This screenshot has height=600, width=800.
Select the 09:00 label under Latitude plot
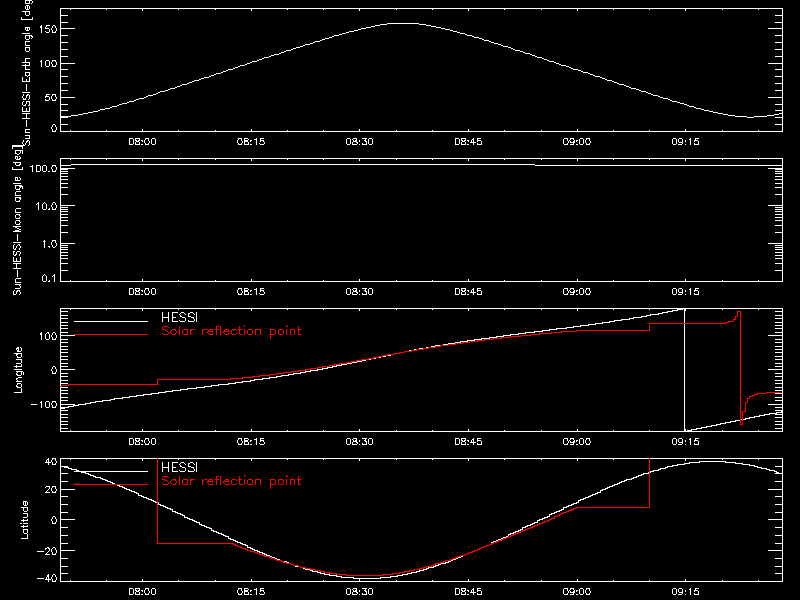tap(577, 592)
